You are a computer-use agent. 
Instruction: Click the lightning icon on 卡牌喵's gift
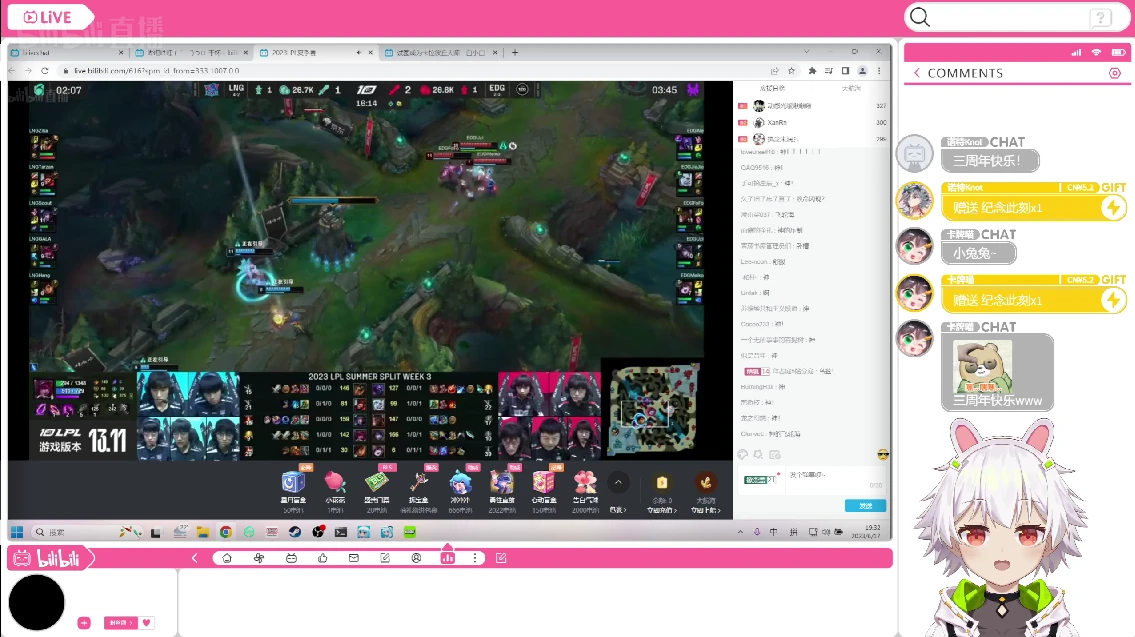pos(1113,300)
